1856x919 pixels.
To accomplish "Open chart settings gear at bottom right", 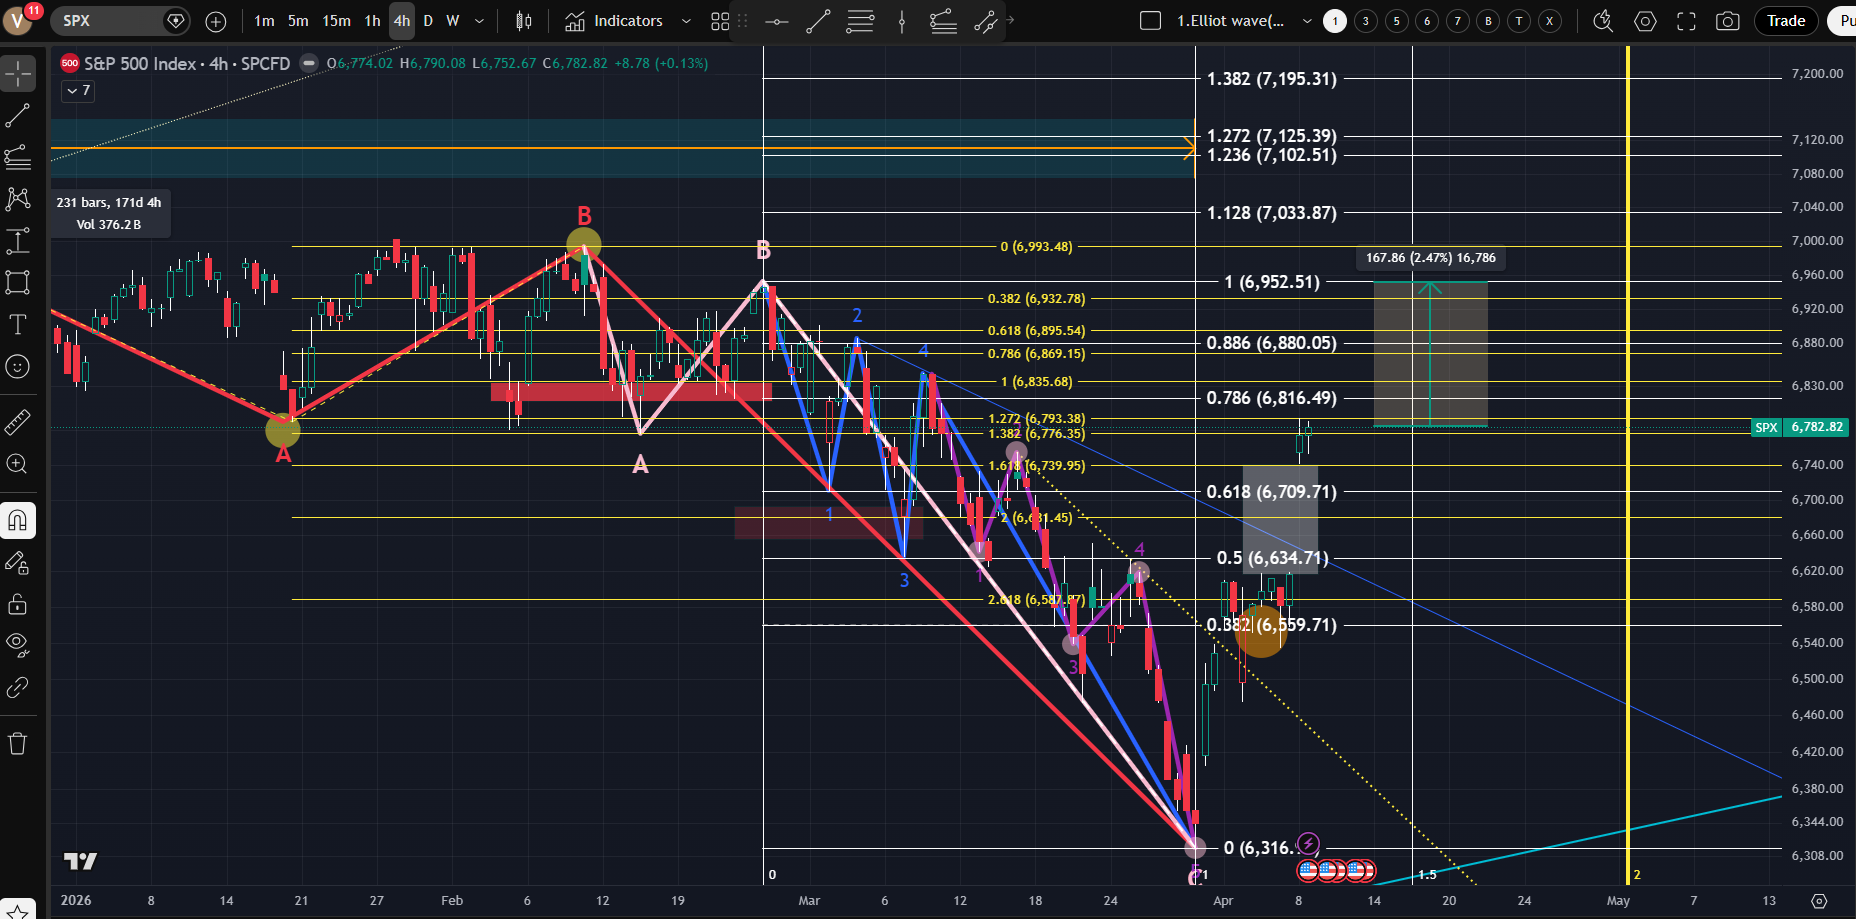I will pyautogui.click(x=1819, y=901).
